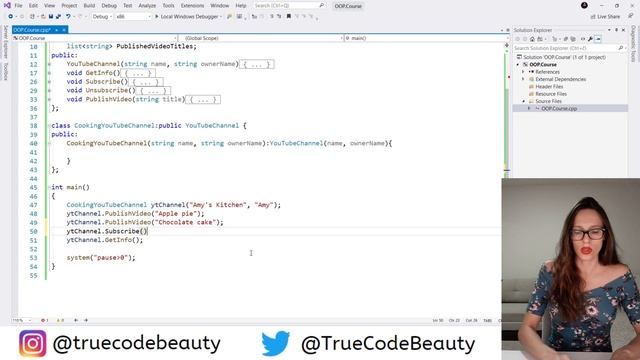Click the Home icon in Solution Explorer

(532, 39)
